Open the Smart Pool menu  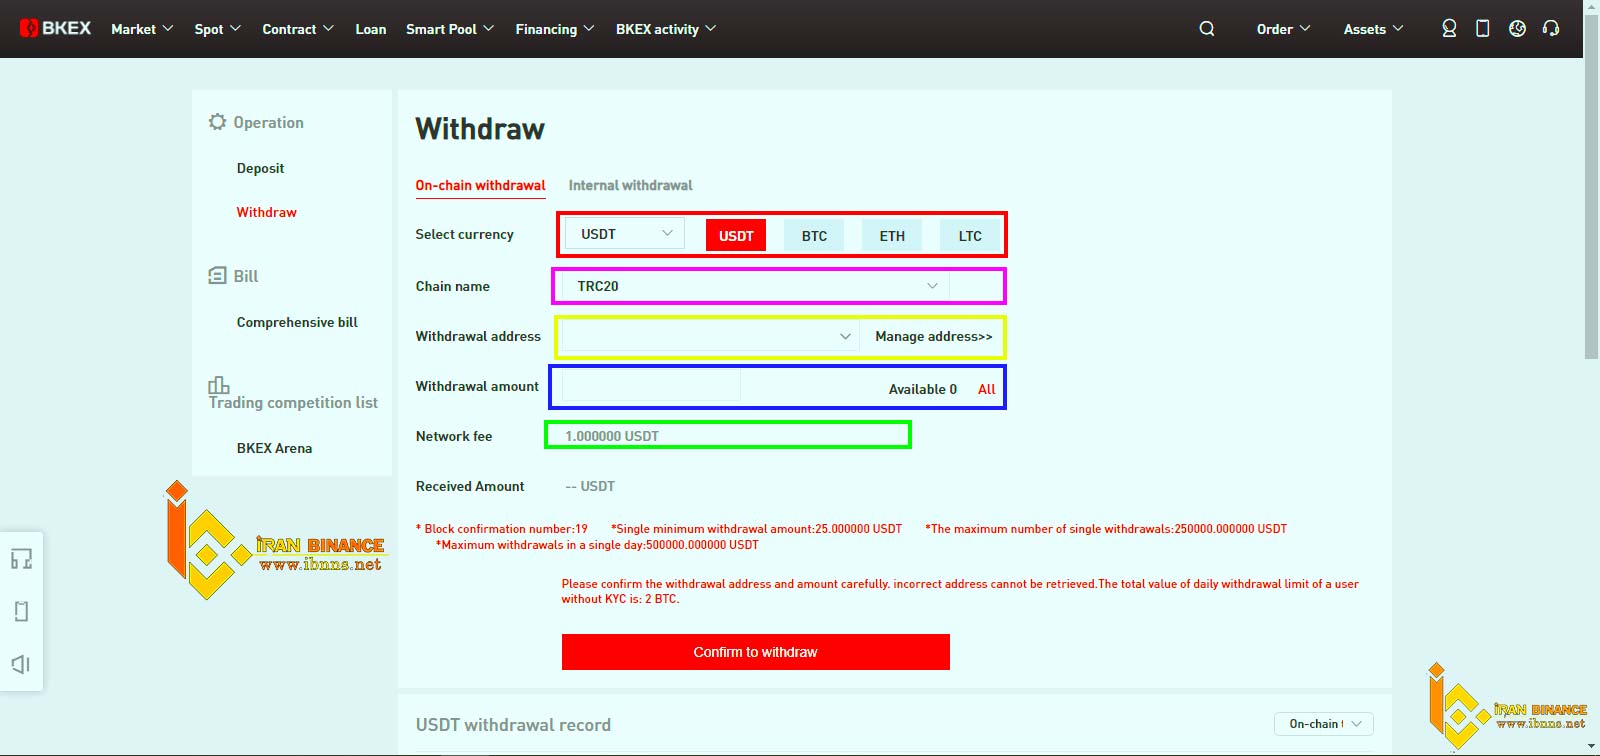(x=450, y=29)
